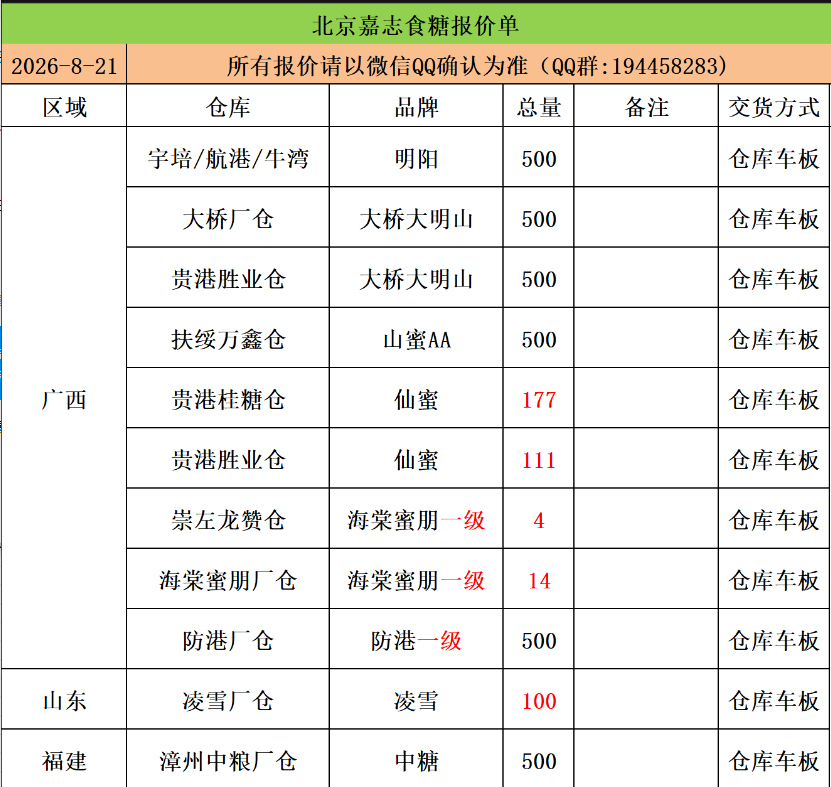
Task: Select warehouse cell 崇左龙赞仓
Action: [x=228, y=520]
